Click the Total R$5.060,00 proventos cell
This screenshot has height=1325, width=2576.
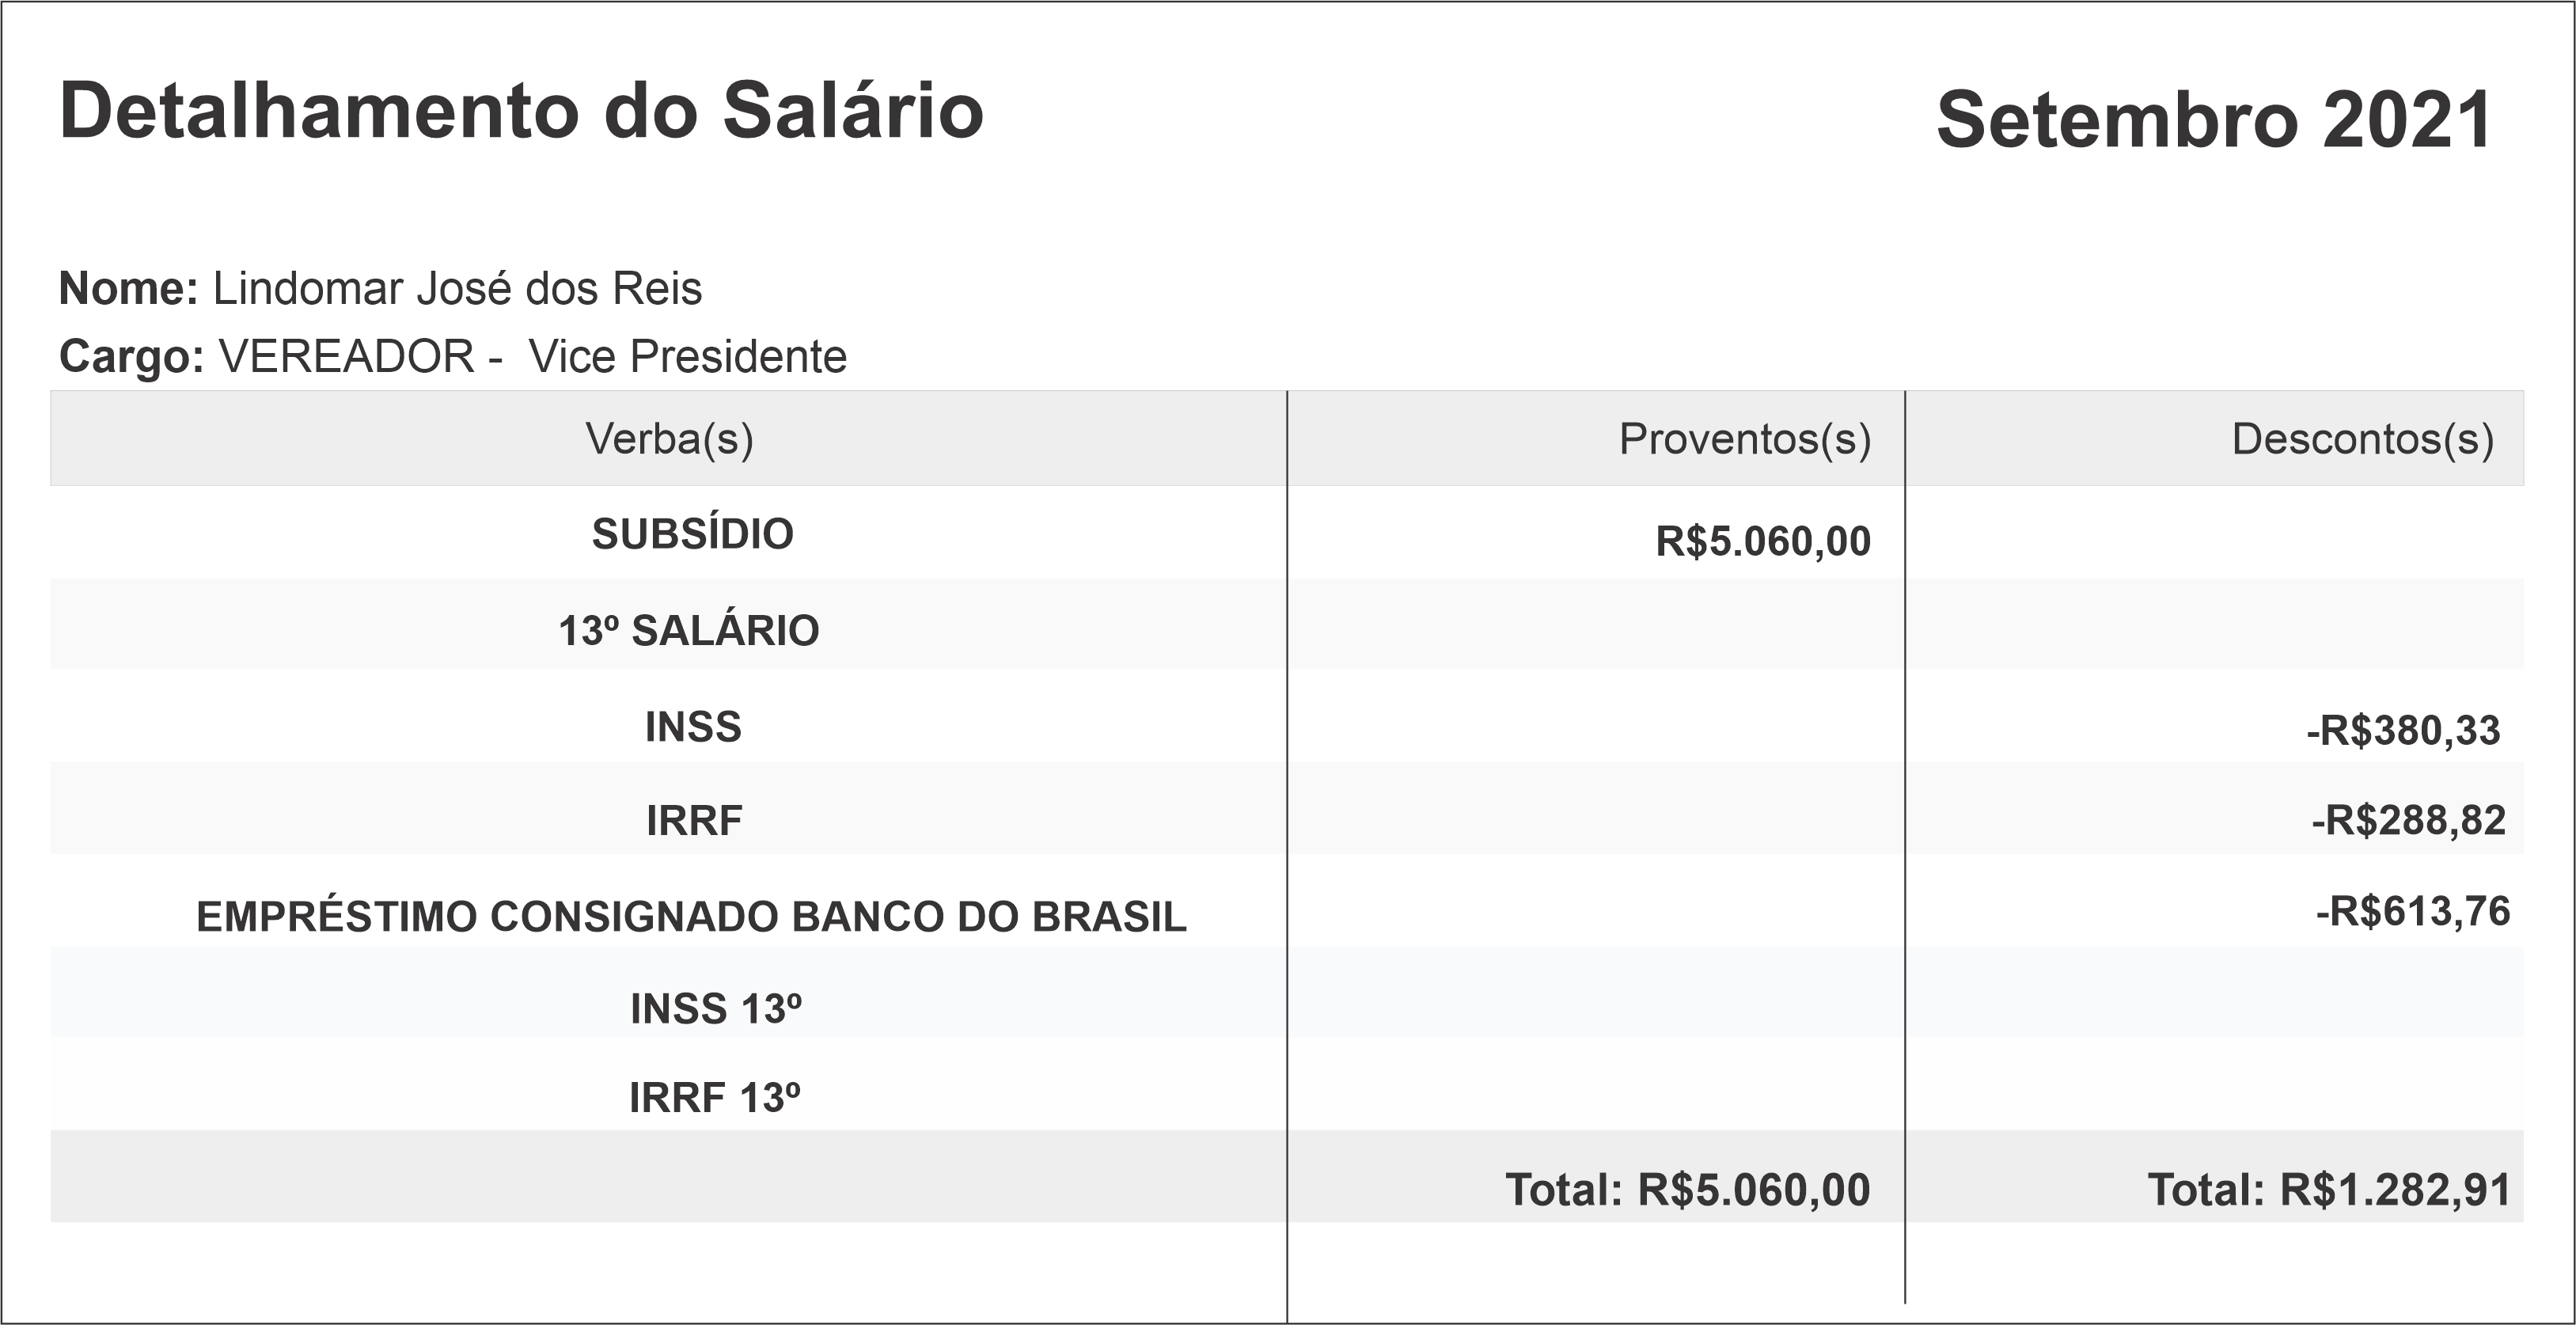coord(1687,1189)
